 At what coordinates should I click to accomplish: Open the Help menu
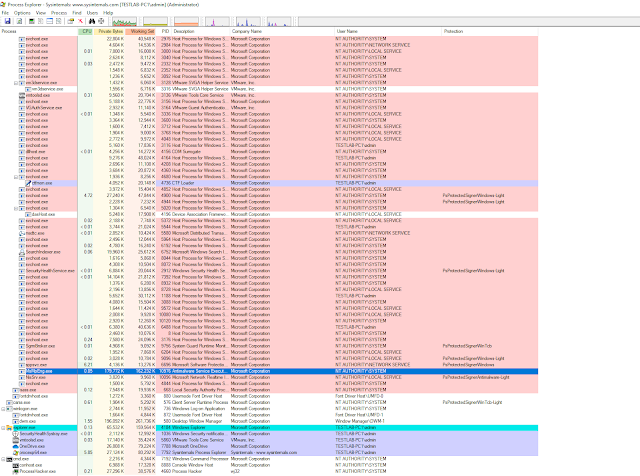(108, 13)
